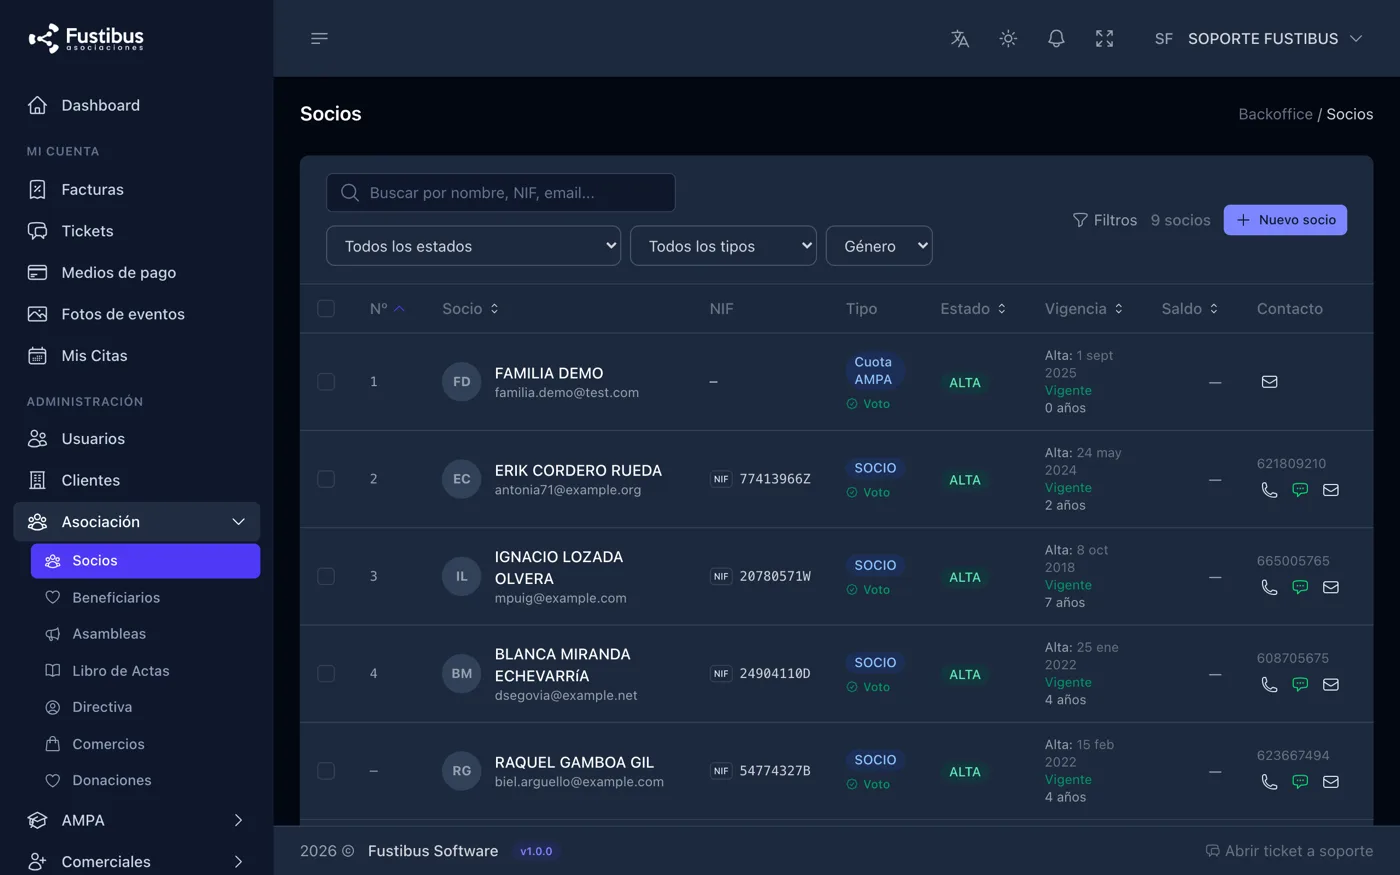Open Beneficiarios in the sidebar
This screenshot has width=1400, height=875.
click(116, 597)
